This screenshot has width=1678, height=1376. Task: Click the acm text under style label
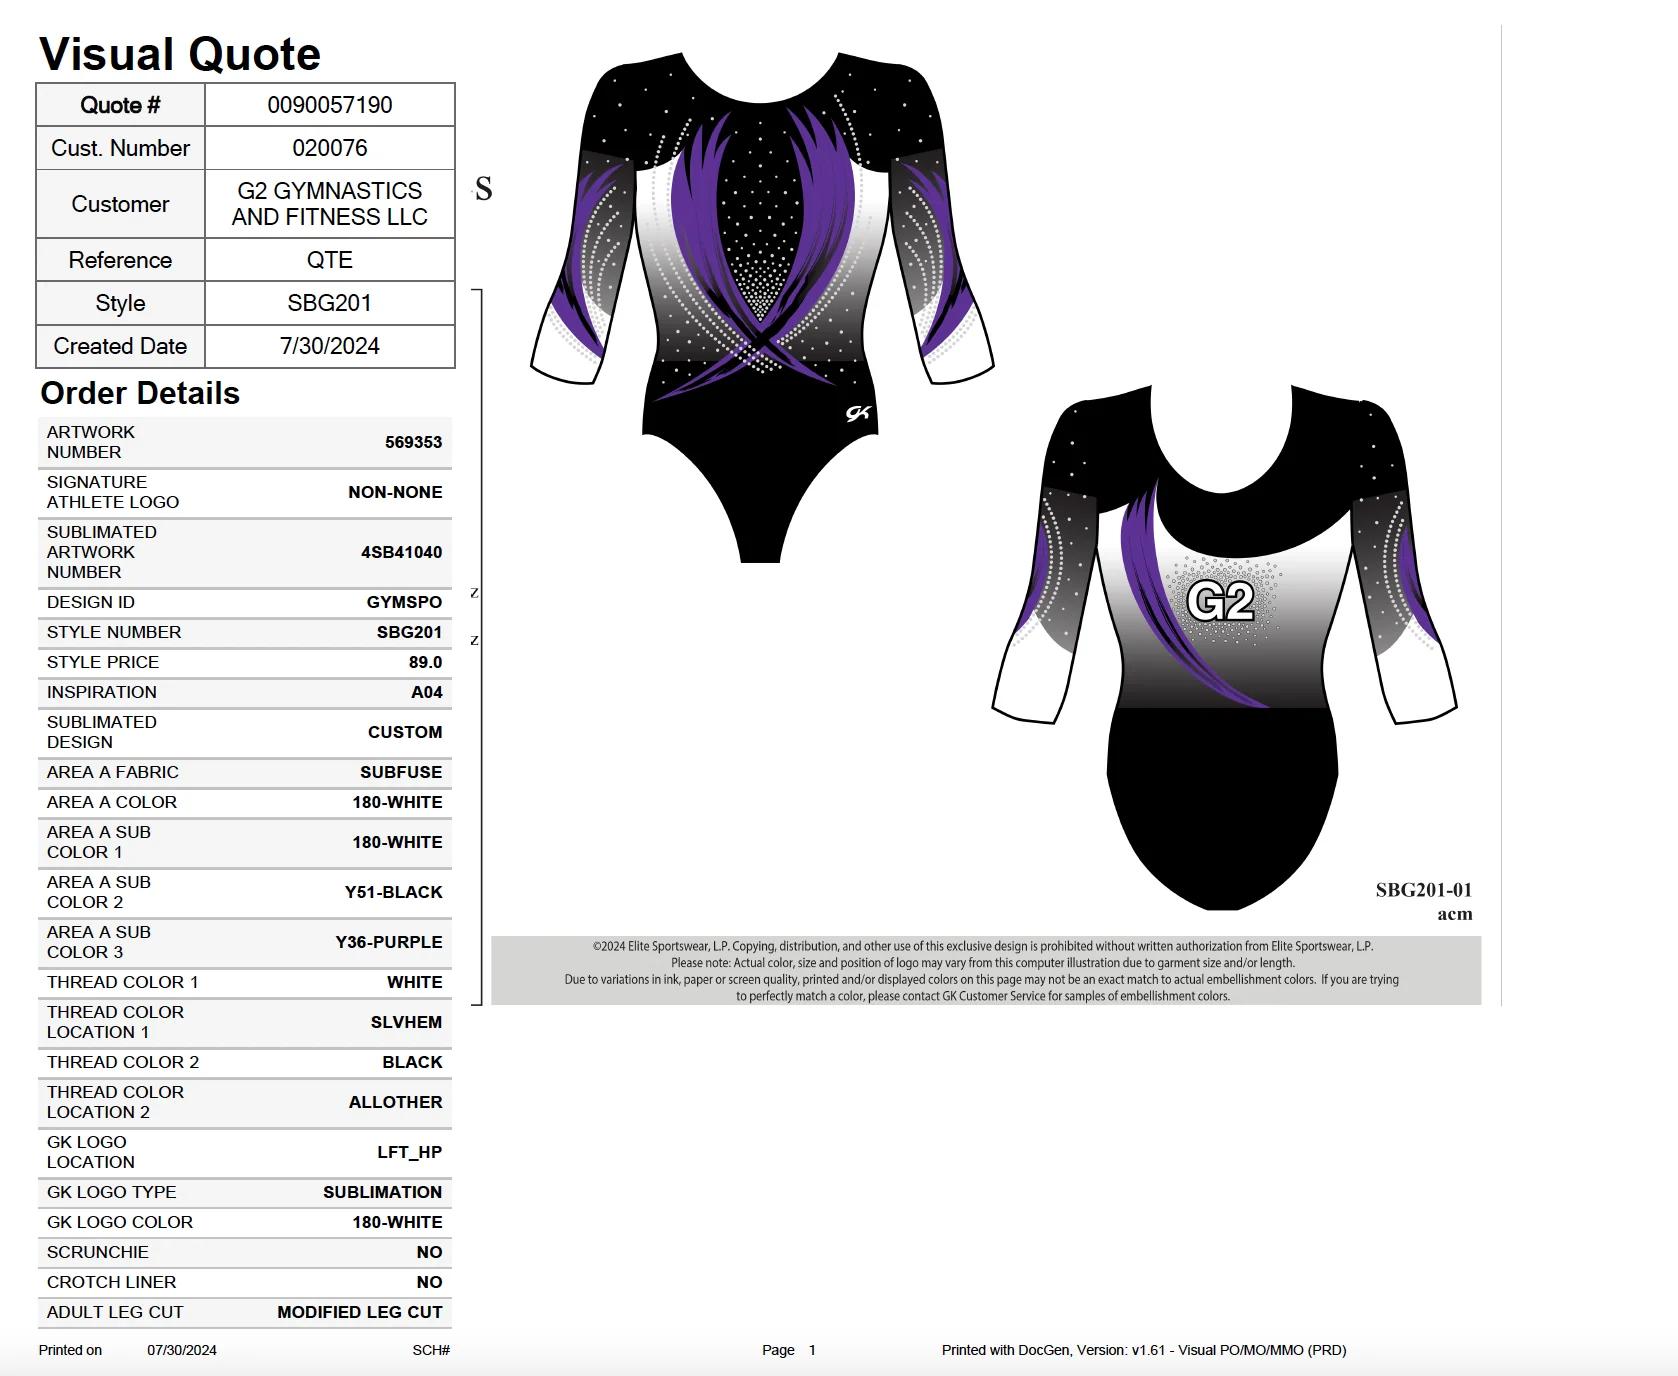1455,914
